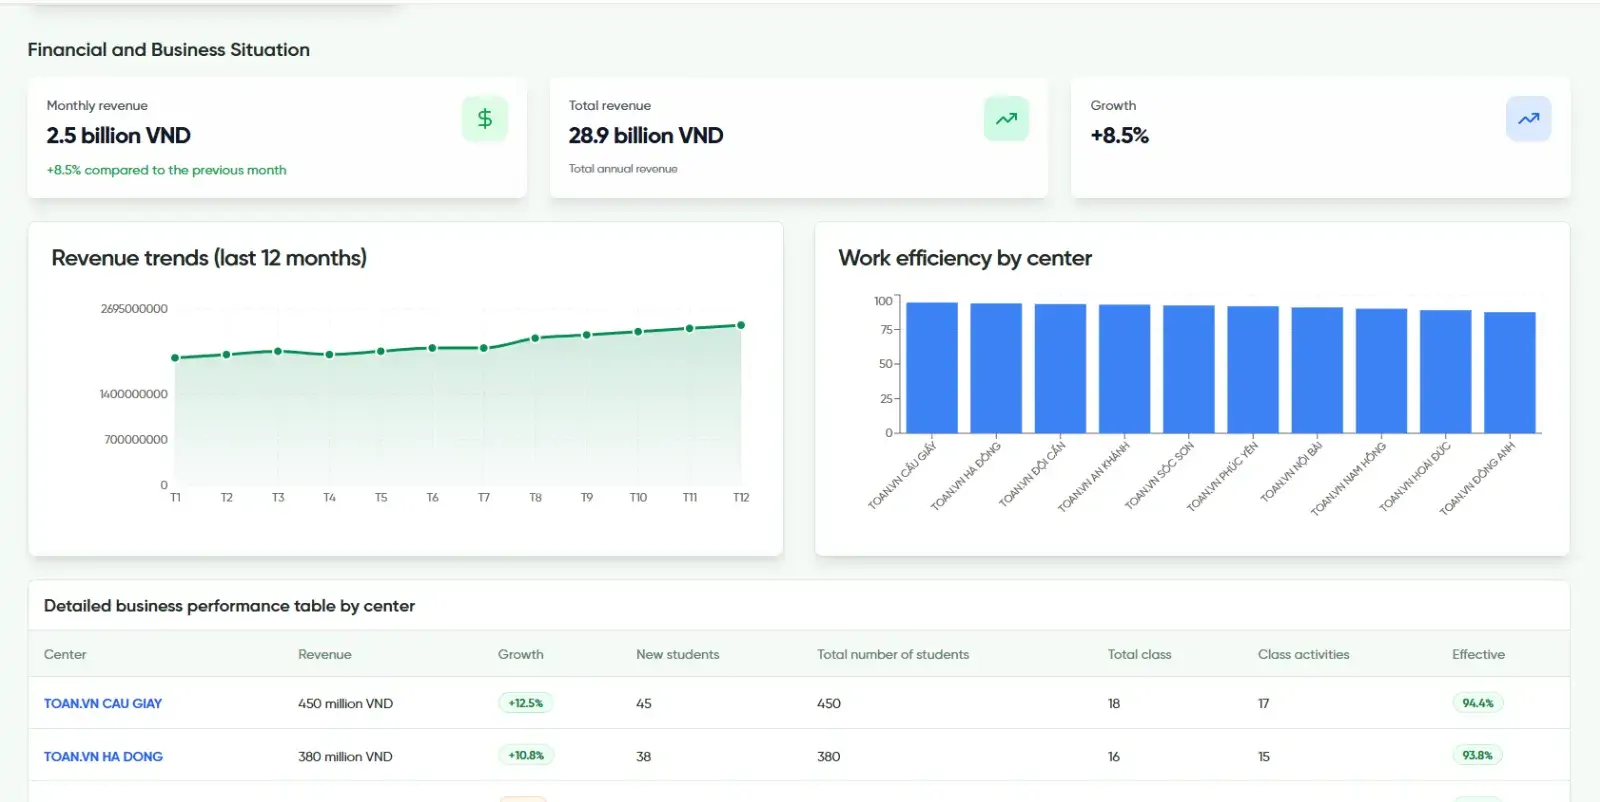Image resolution: width=1600 pixels, height=802 pixels.
Task: Click the TOAN.VN NỘI BÀI efficiency bar
Action: (1317, 370)
